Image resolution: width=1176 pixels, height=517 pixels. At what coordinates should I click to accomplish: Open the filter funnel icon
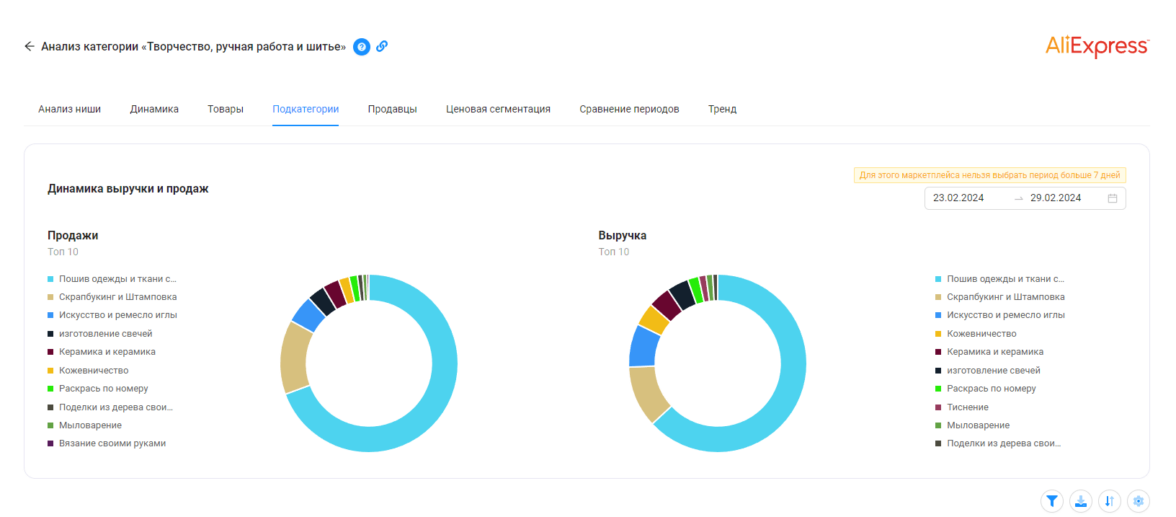tap(1052, 500)
